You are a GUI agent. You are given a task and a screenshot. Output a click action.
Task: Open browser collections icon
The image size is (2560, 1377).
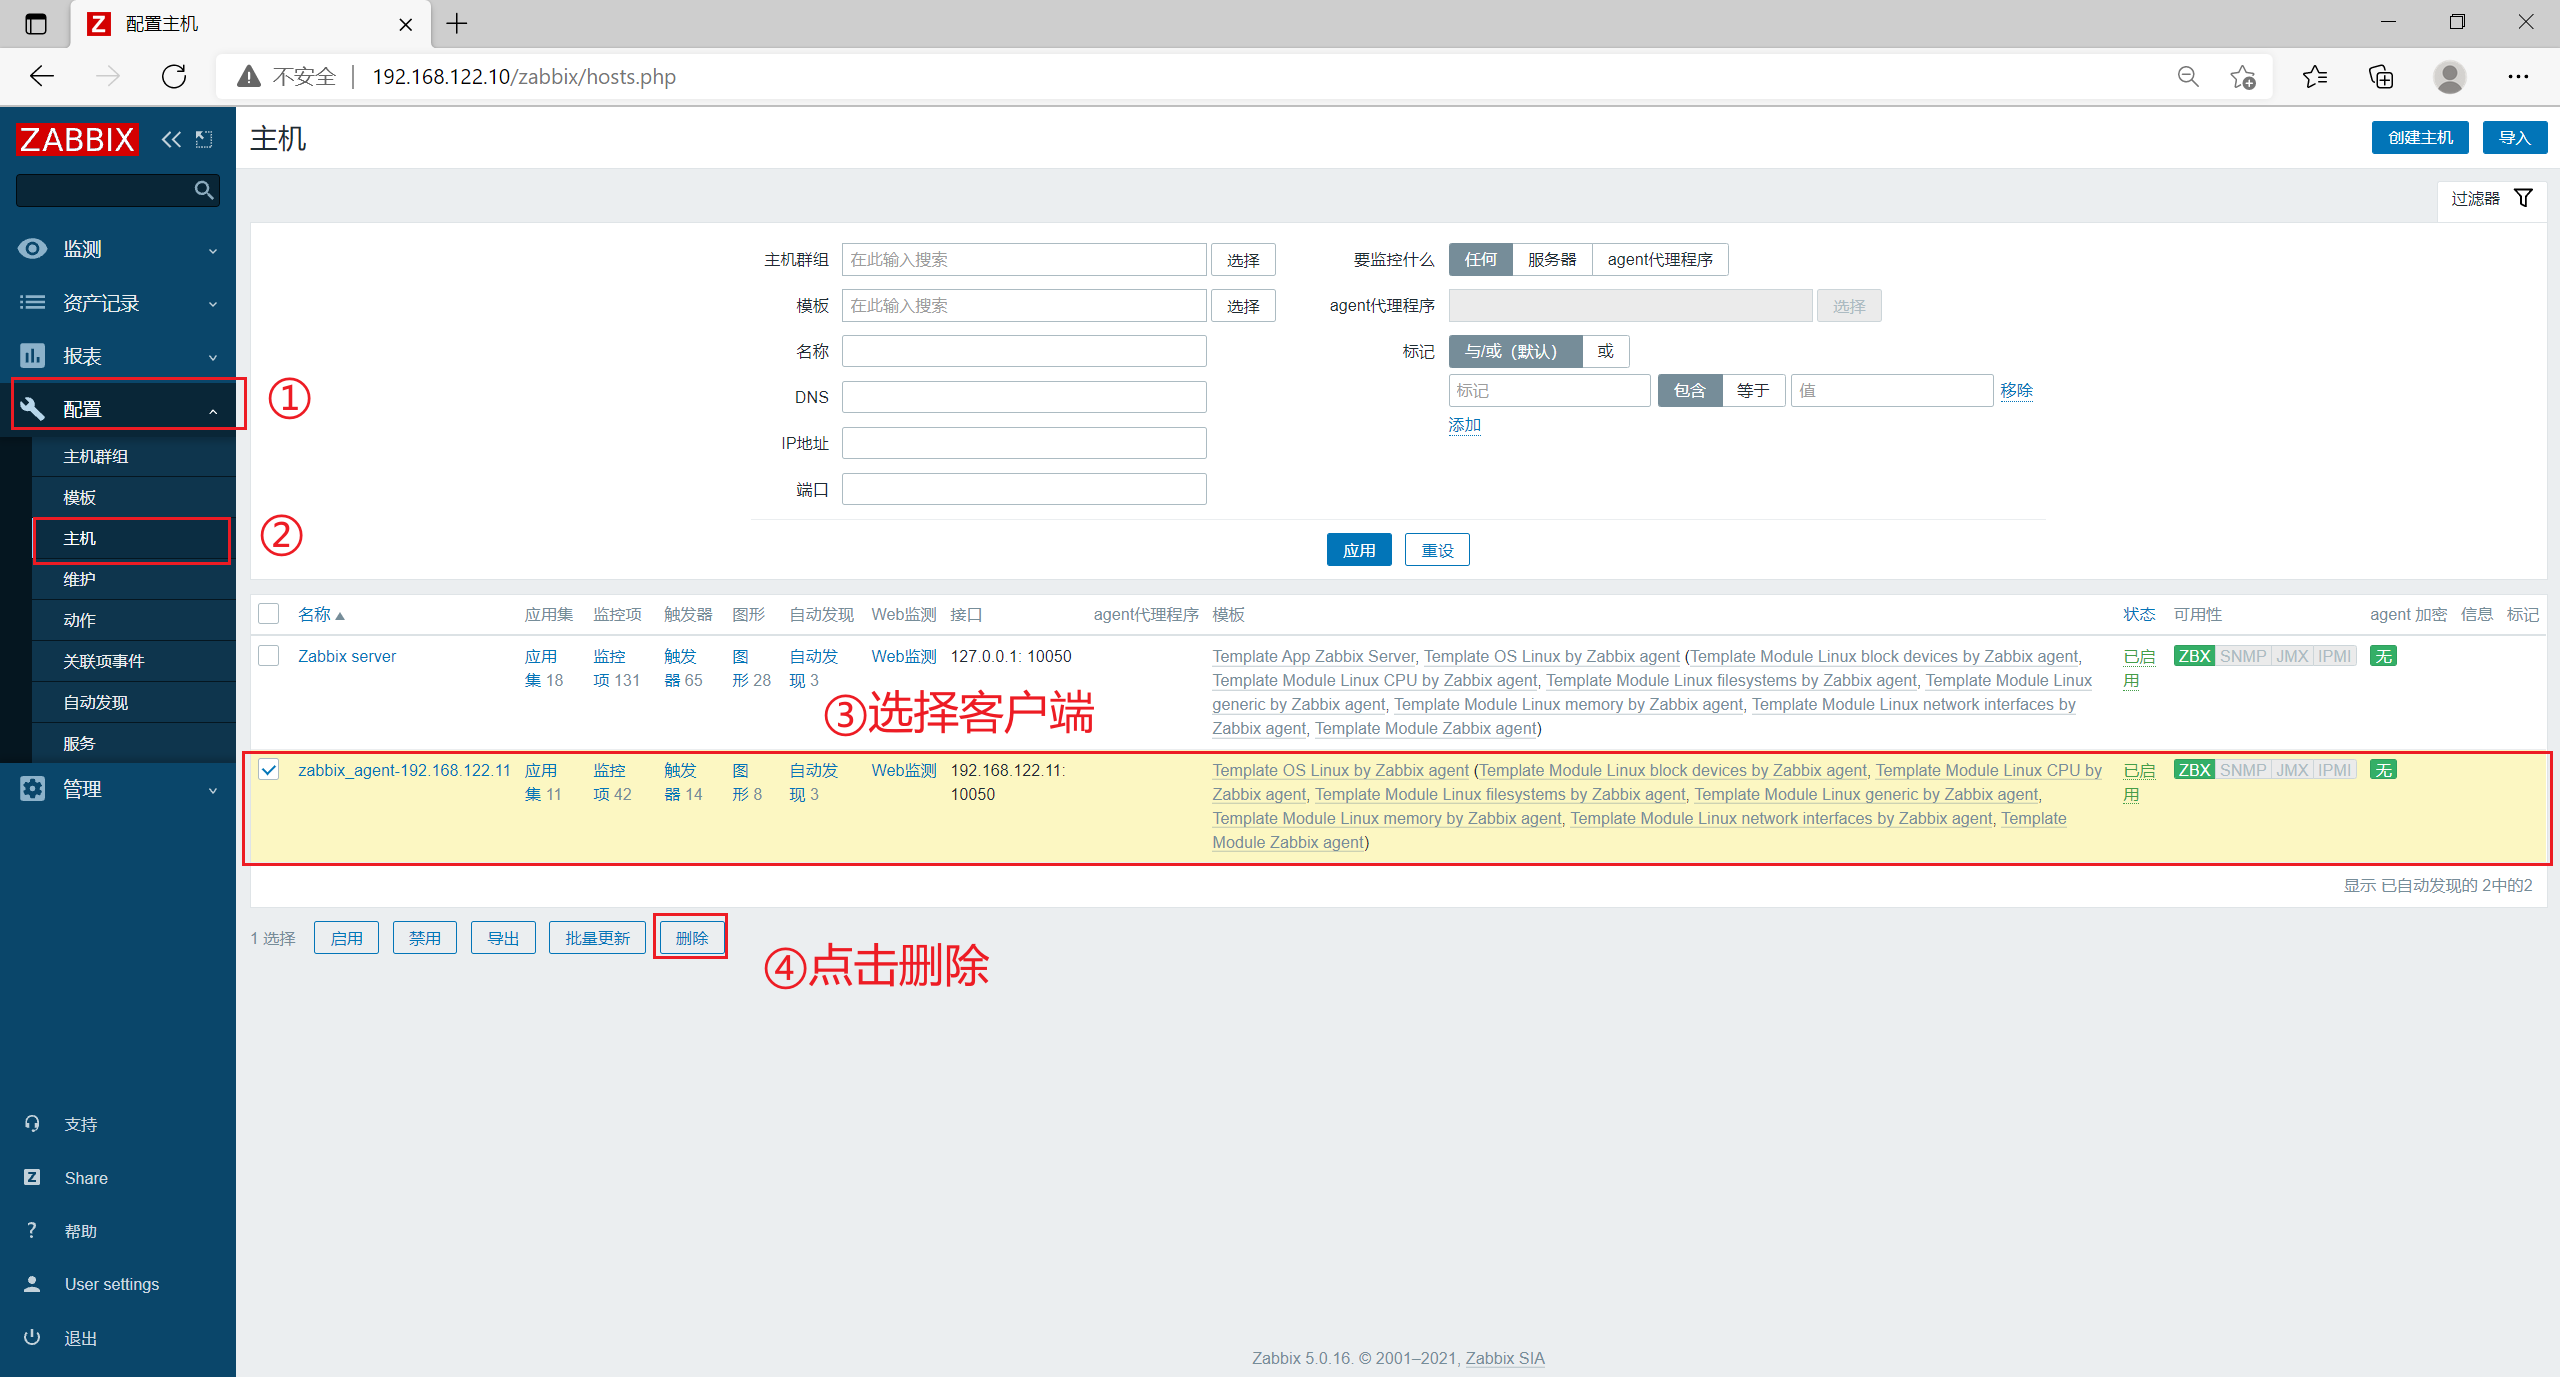coord(2382,77)
